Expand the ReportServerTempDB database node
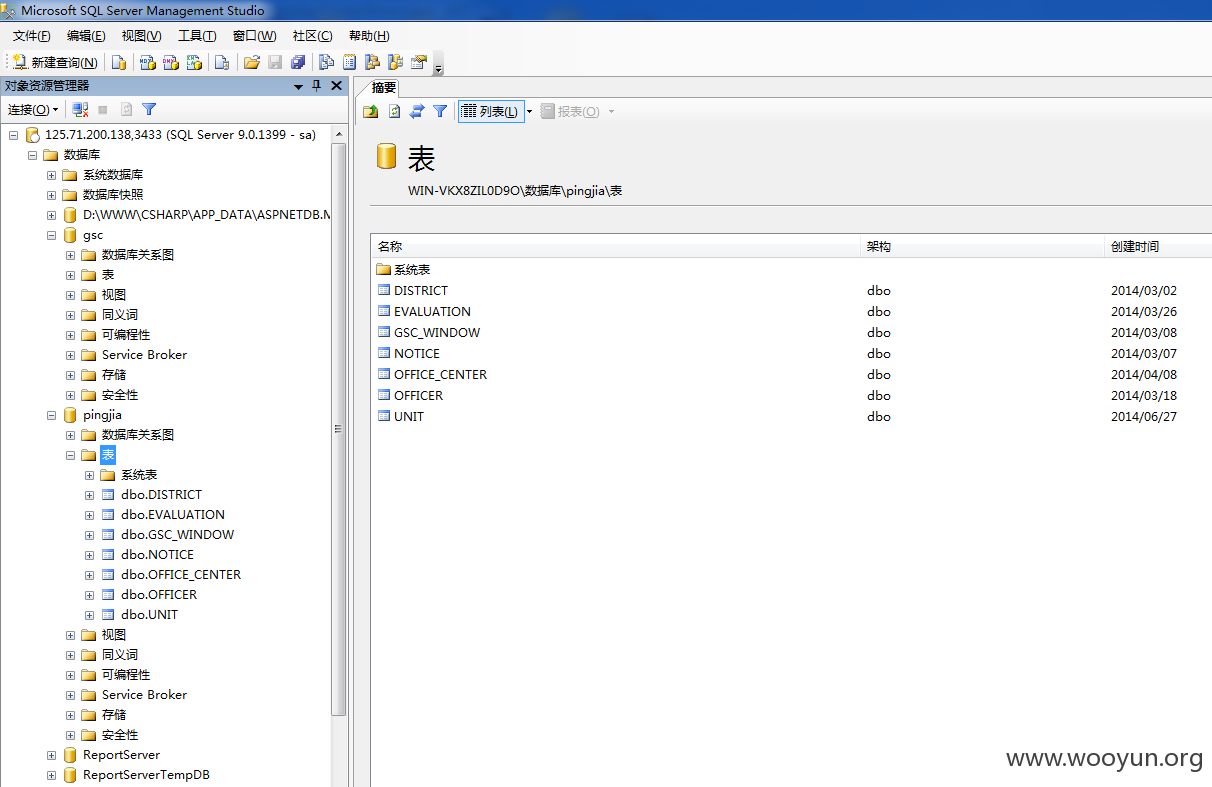The image size is (1212, 787). (x=51, y=775)
